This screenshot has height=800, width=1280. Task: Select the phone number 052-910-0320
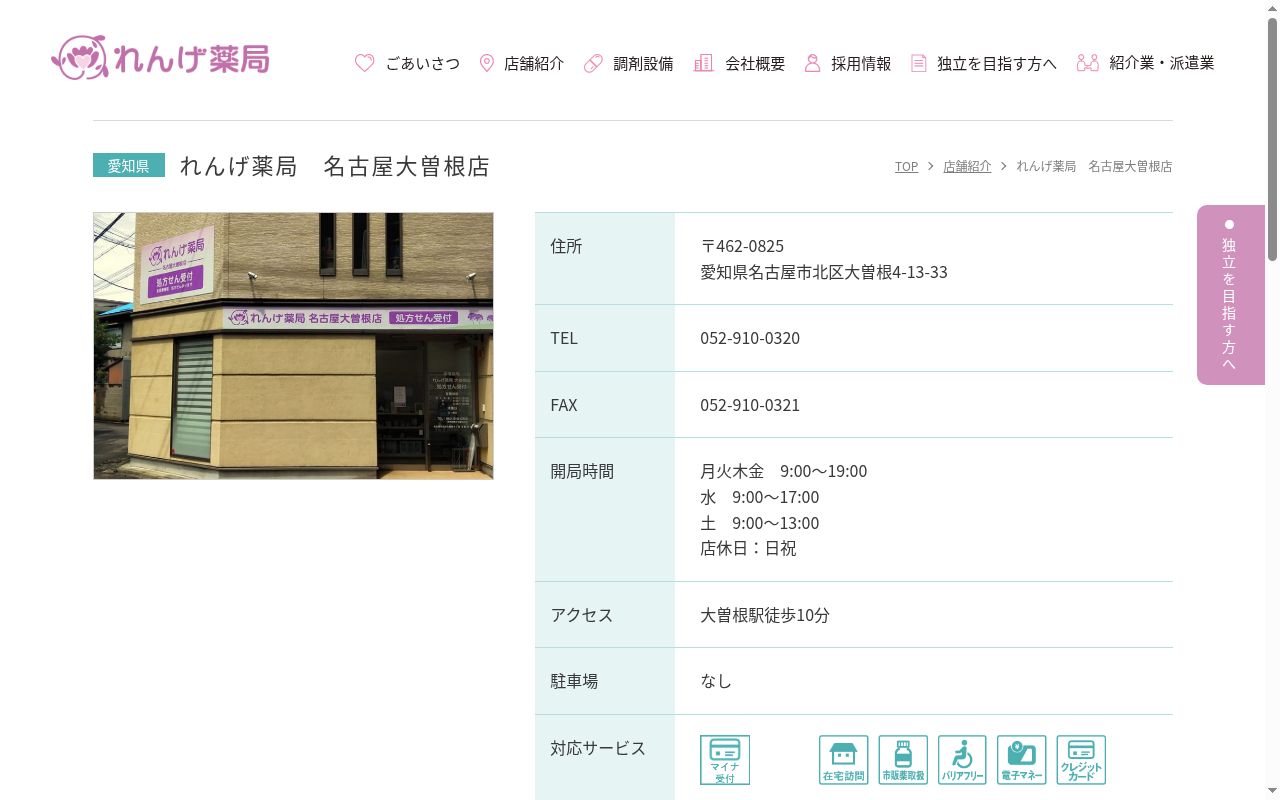(x=750, y=338)
